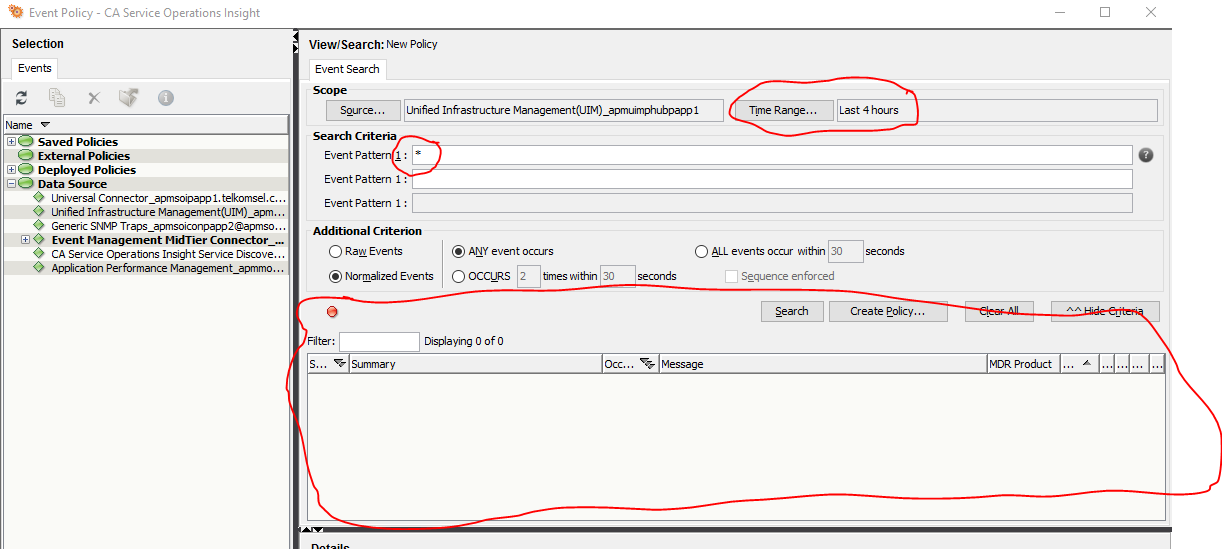Click the info icon in Selection toolbar
1222x549 pixels.
166,98
